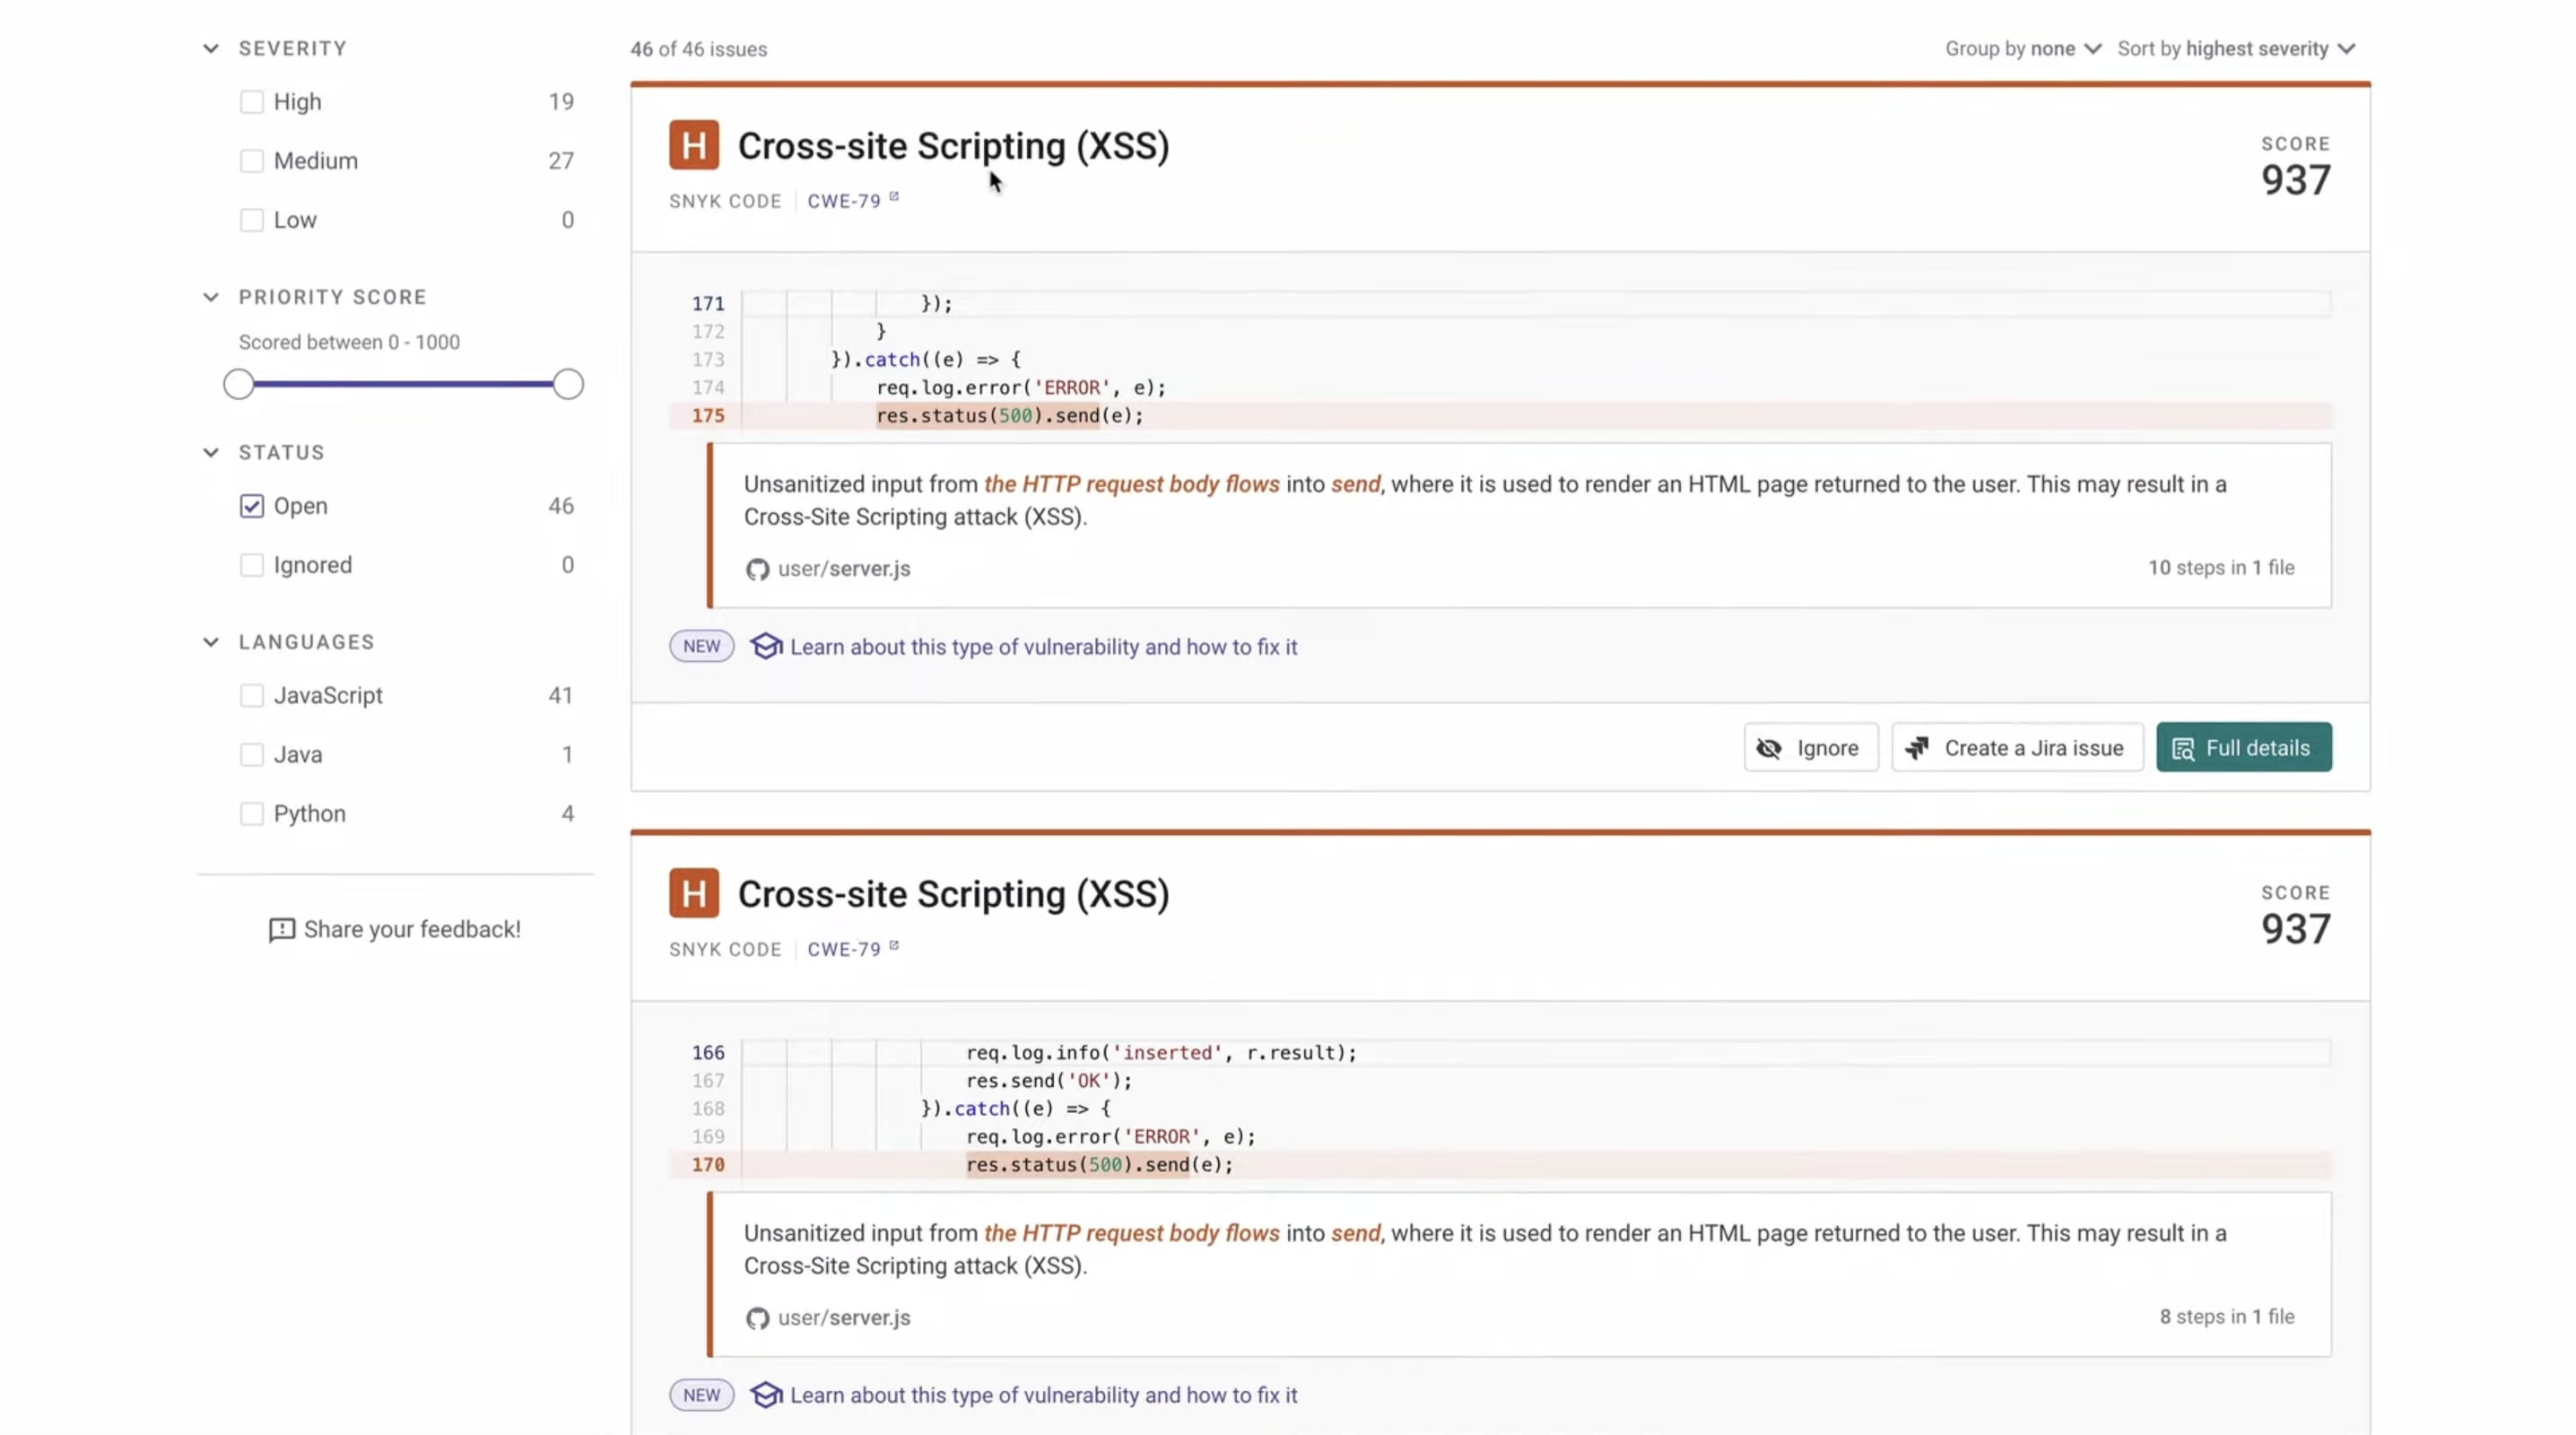Open first Learn about this vulnerability link
The height and width of the screenshot is (1435, 2576).
coord(1043,647)
